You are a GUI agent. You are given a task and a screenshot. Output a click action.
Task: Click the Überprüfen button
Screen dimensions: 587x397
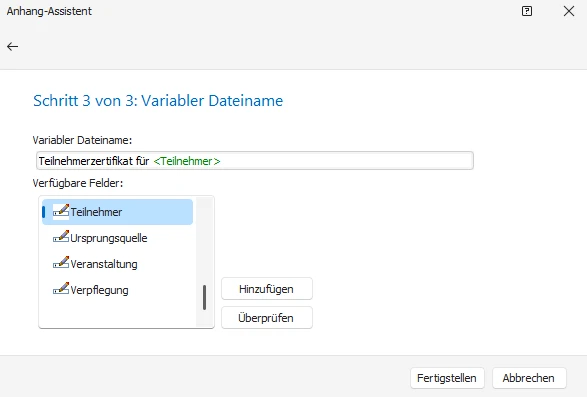267,318
